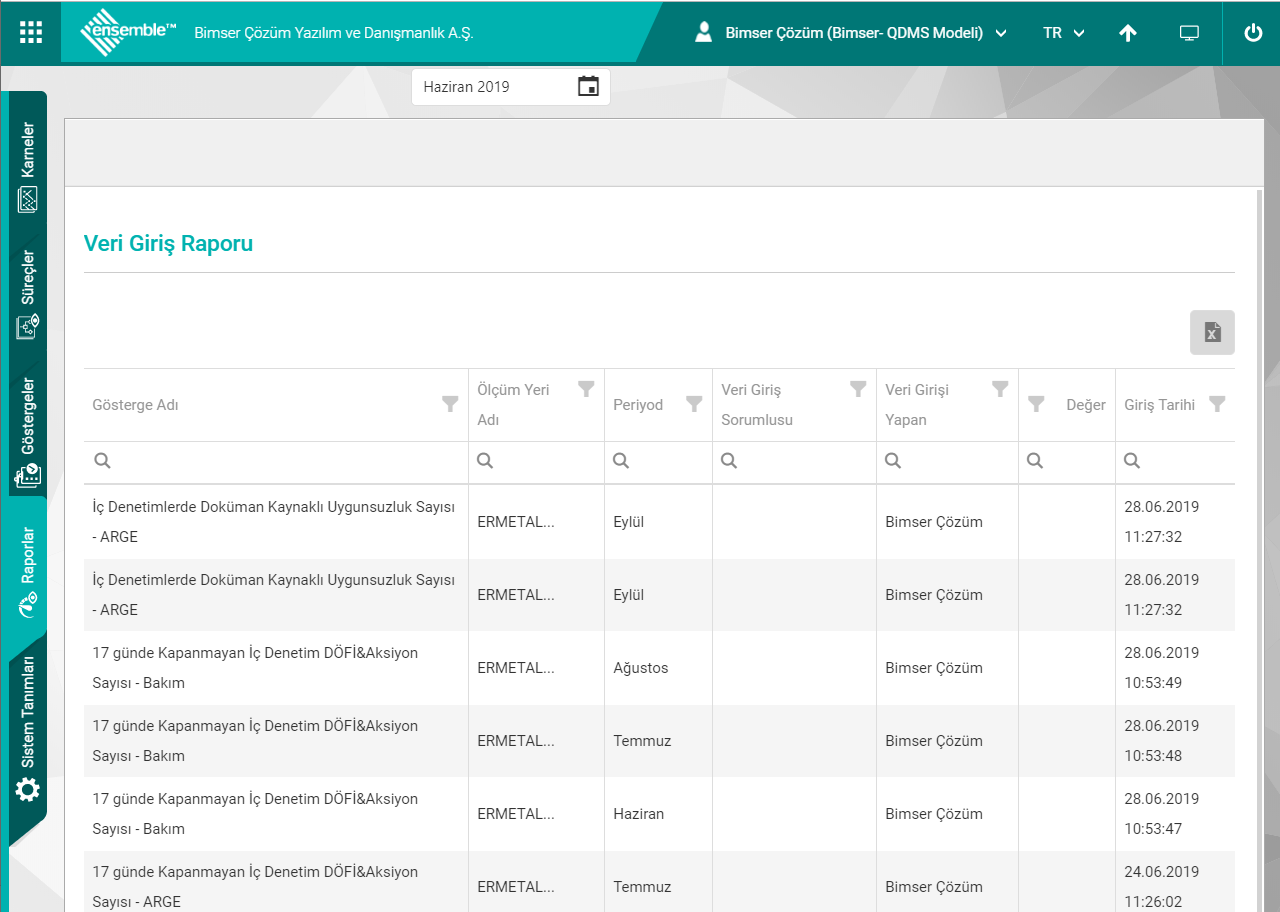
Task: Click the ensemble logo in header
Action: (x=127, y=32)
